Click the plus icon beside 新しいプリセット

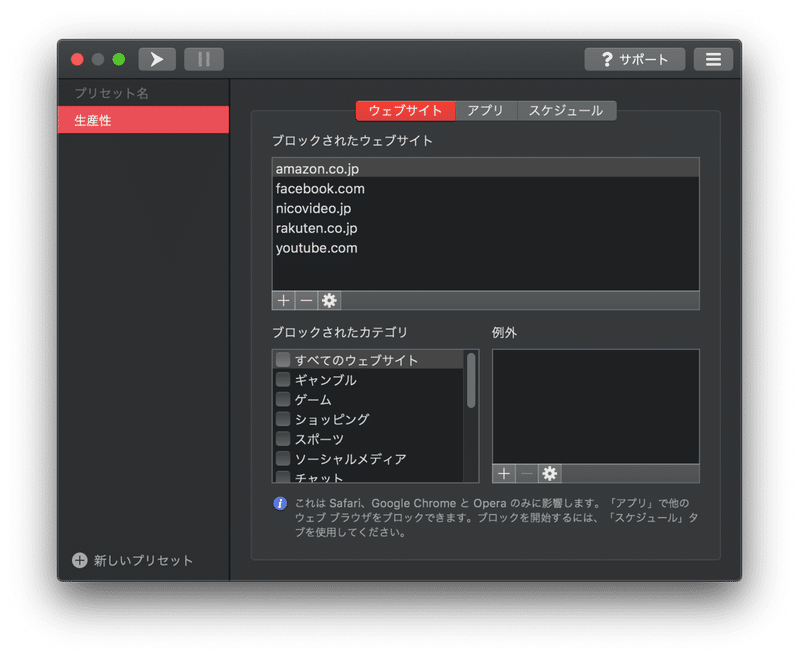coord(80,560)
